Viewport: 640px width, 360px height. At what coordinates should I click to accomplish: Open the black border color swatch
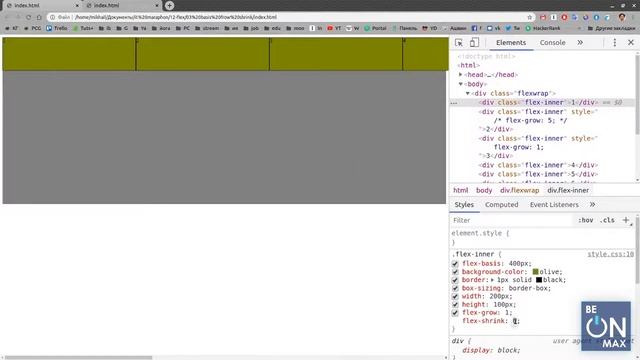[x=539, y=280]
